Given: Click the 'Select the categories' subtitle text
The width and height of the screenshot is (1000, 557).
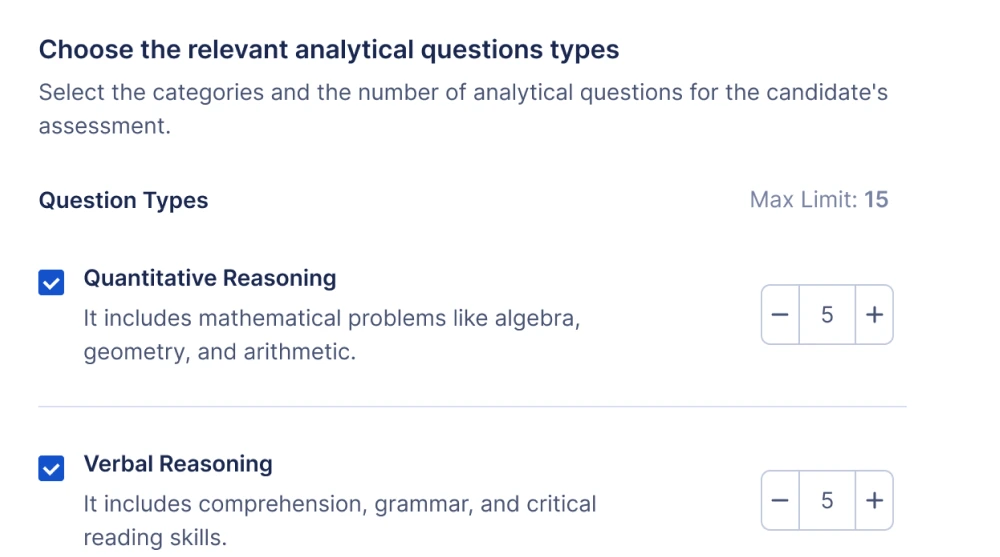Looking at the screenshot, I should [x=463, y=93].
